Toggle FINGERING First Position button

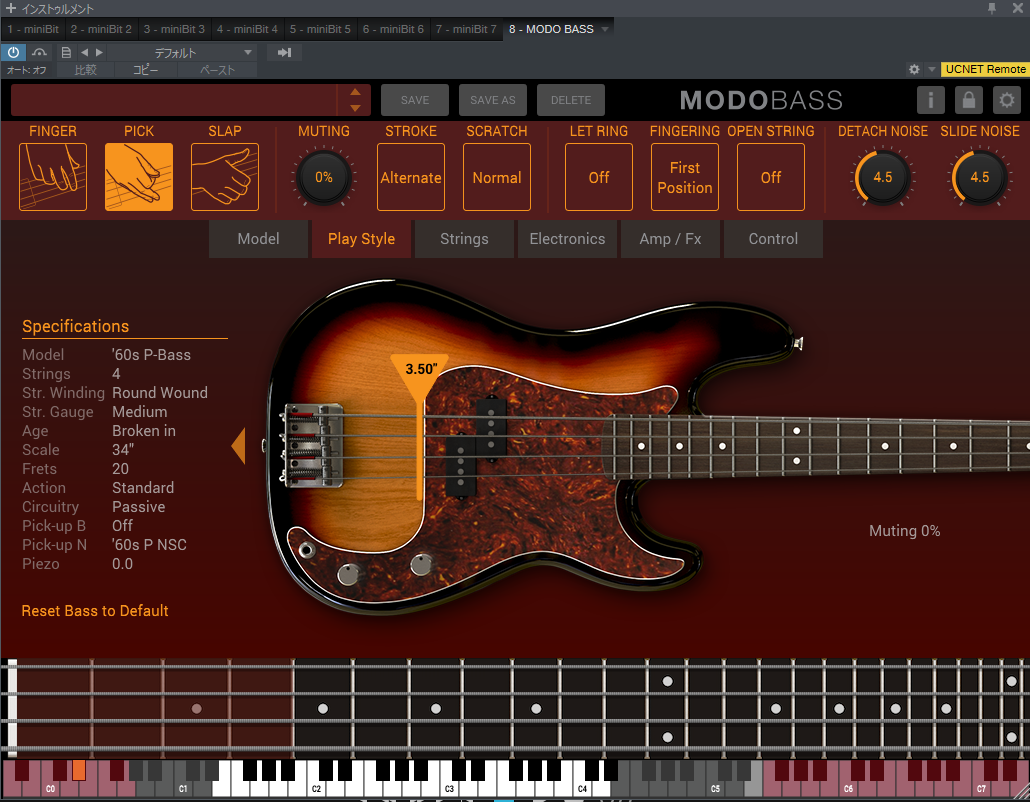pos(684,177)
